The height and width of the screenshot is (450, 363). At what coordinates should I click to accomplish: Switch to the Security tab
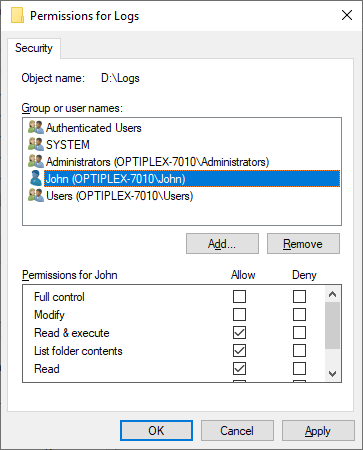(x=34, y=48)
